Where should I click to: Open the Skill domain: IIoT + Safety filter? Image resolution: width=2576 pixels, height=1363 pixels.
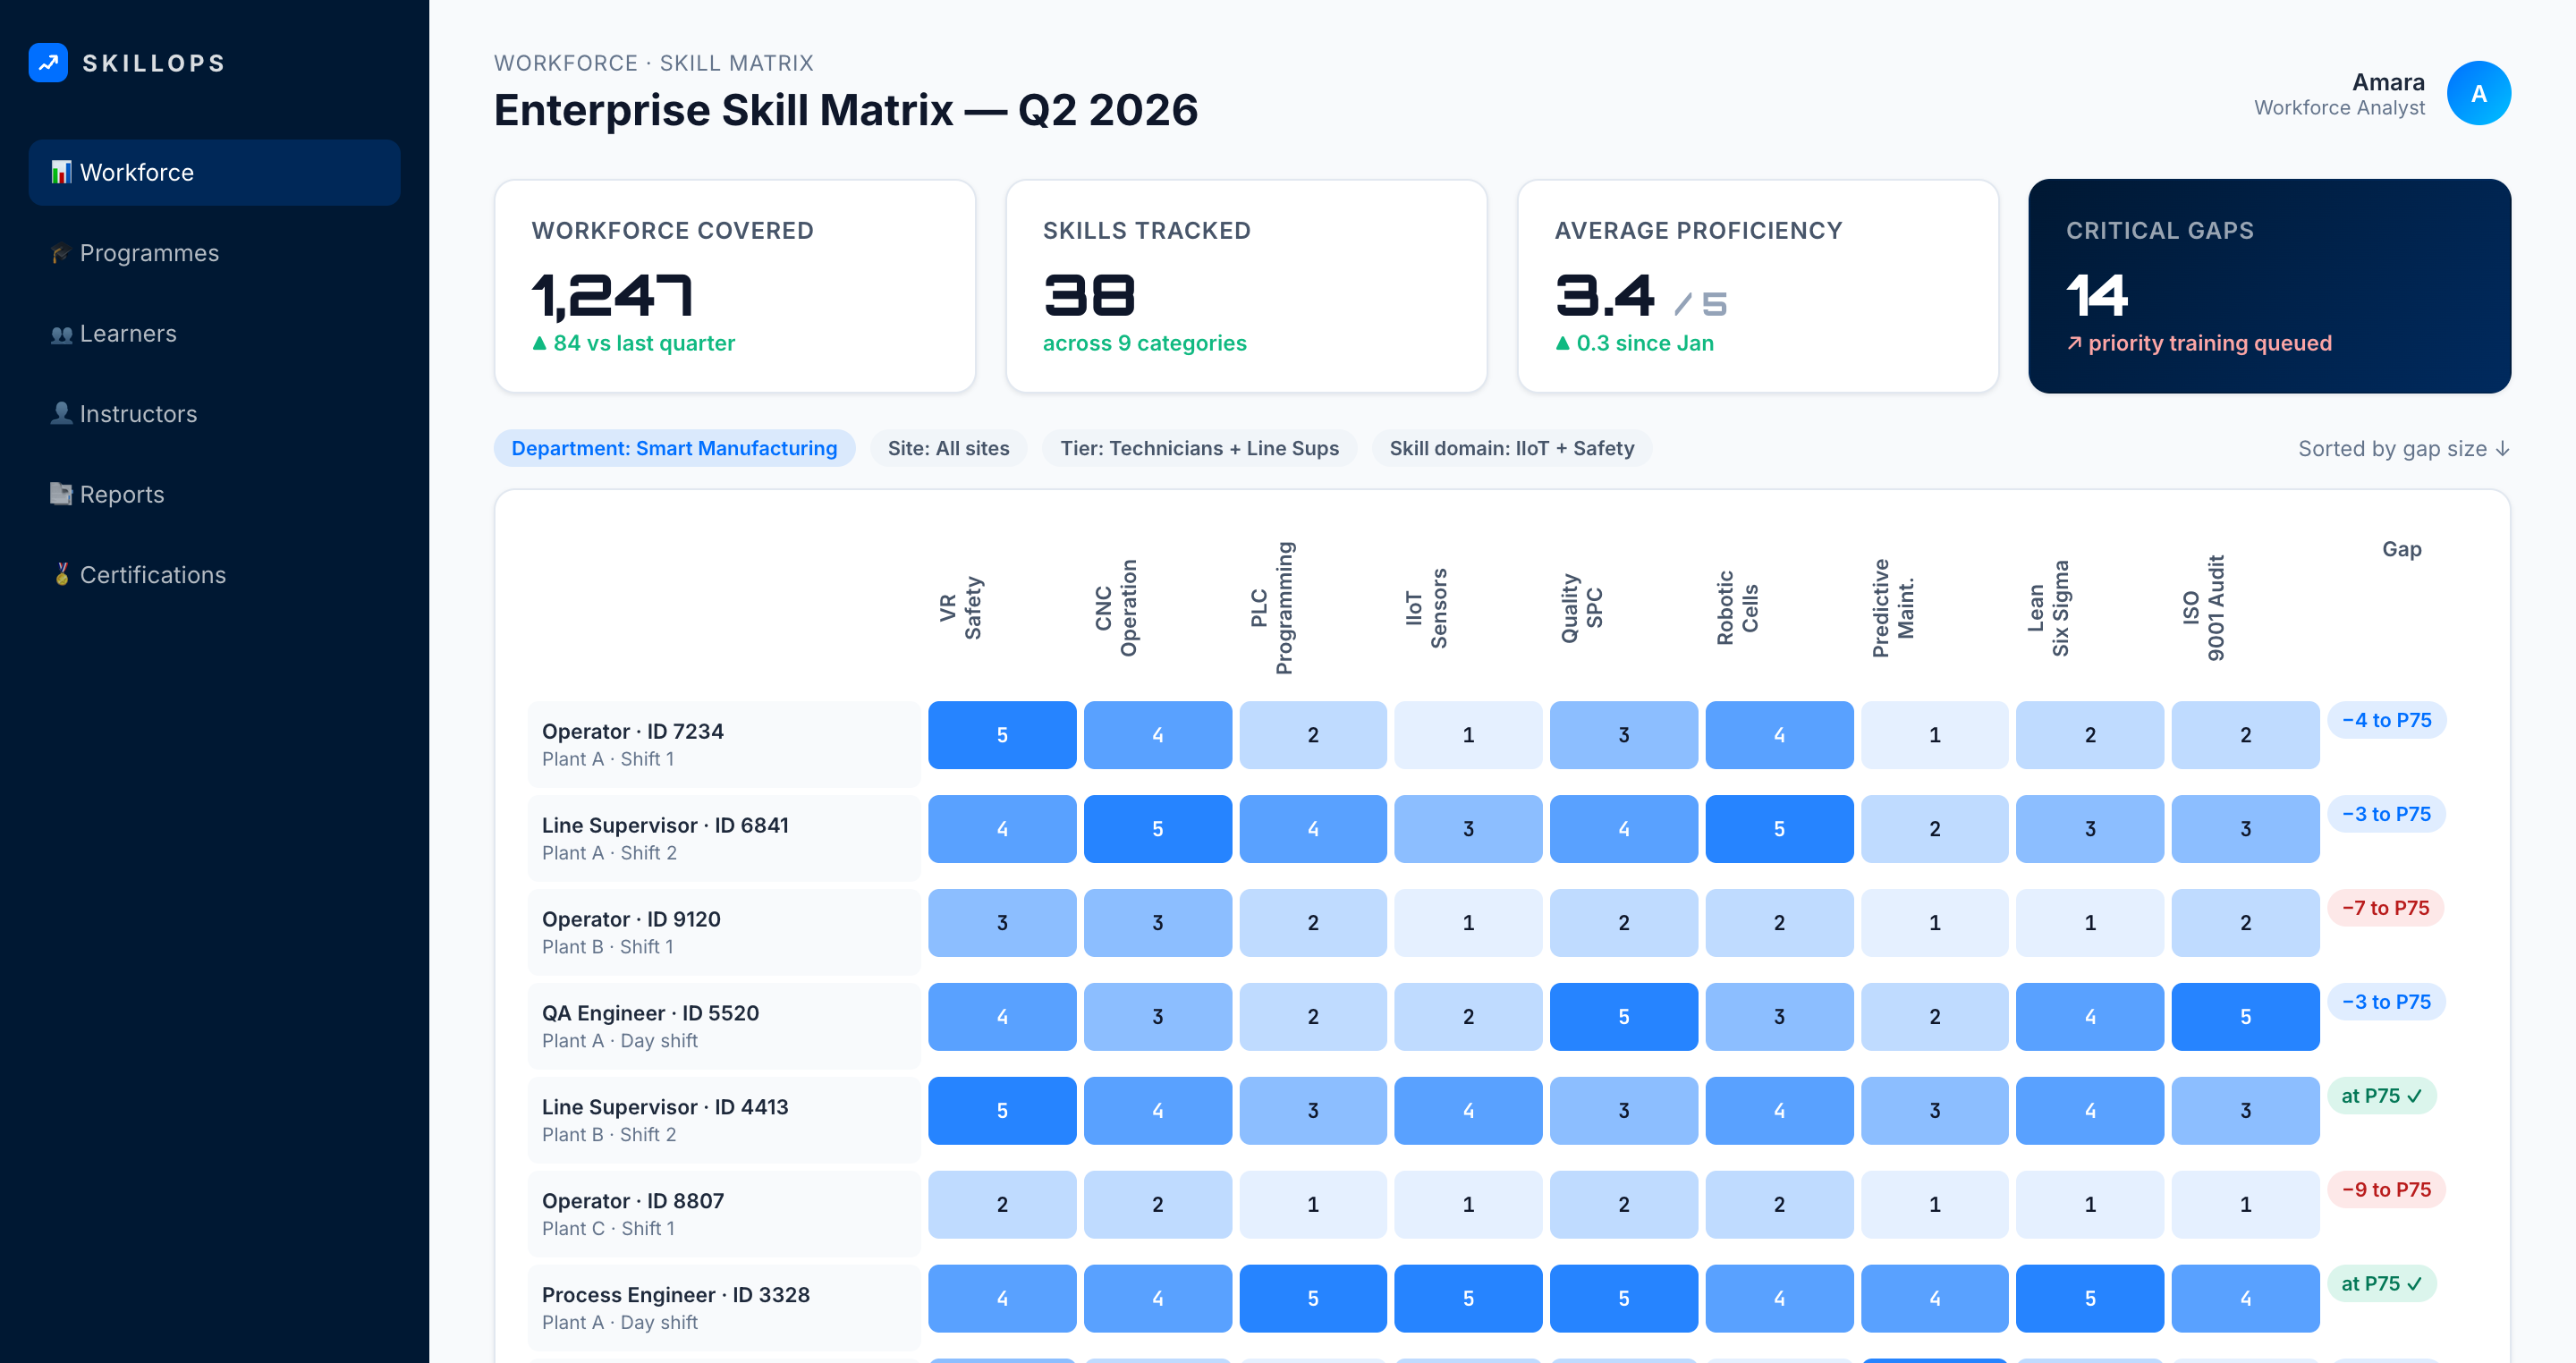1511,448
